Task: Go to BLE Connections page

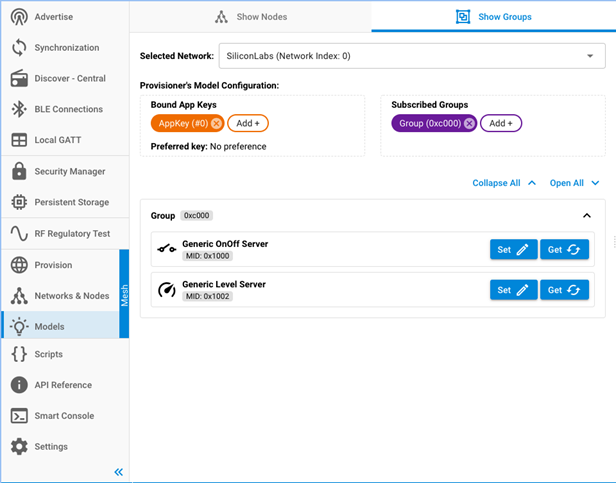Action: [68, 109]
